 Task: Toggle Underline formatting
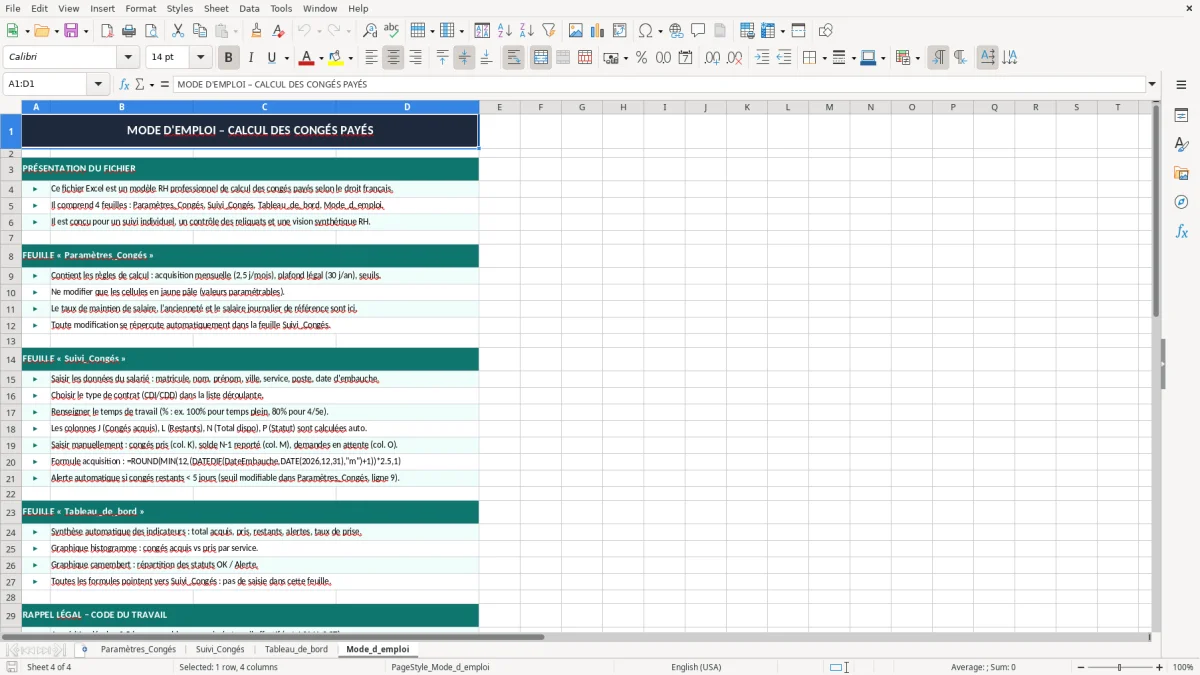[272, 58]
